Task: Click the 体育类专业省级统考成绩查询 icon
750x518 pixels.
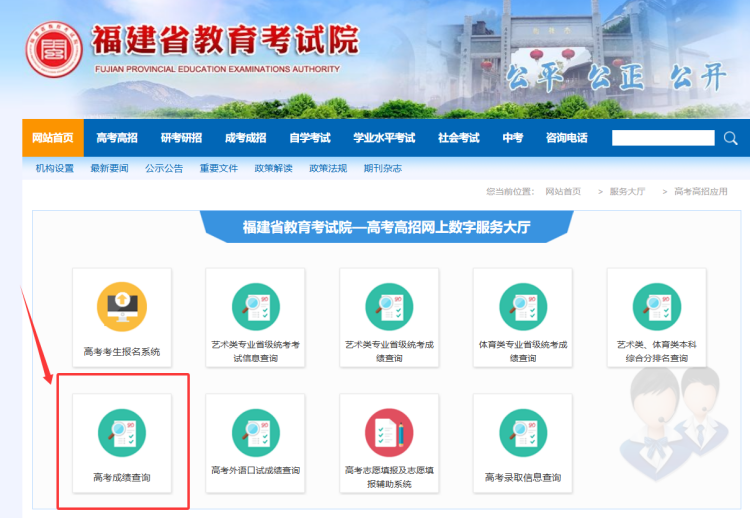Action: [523, 307]
